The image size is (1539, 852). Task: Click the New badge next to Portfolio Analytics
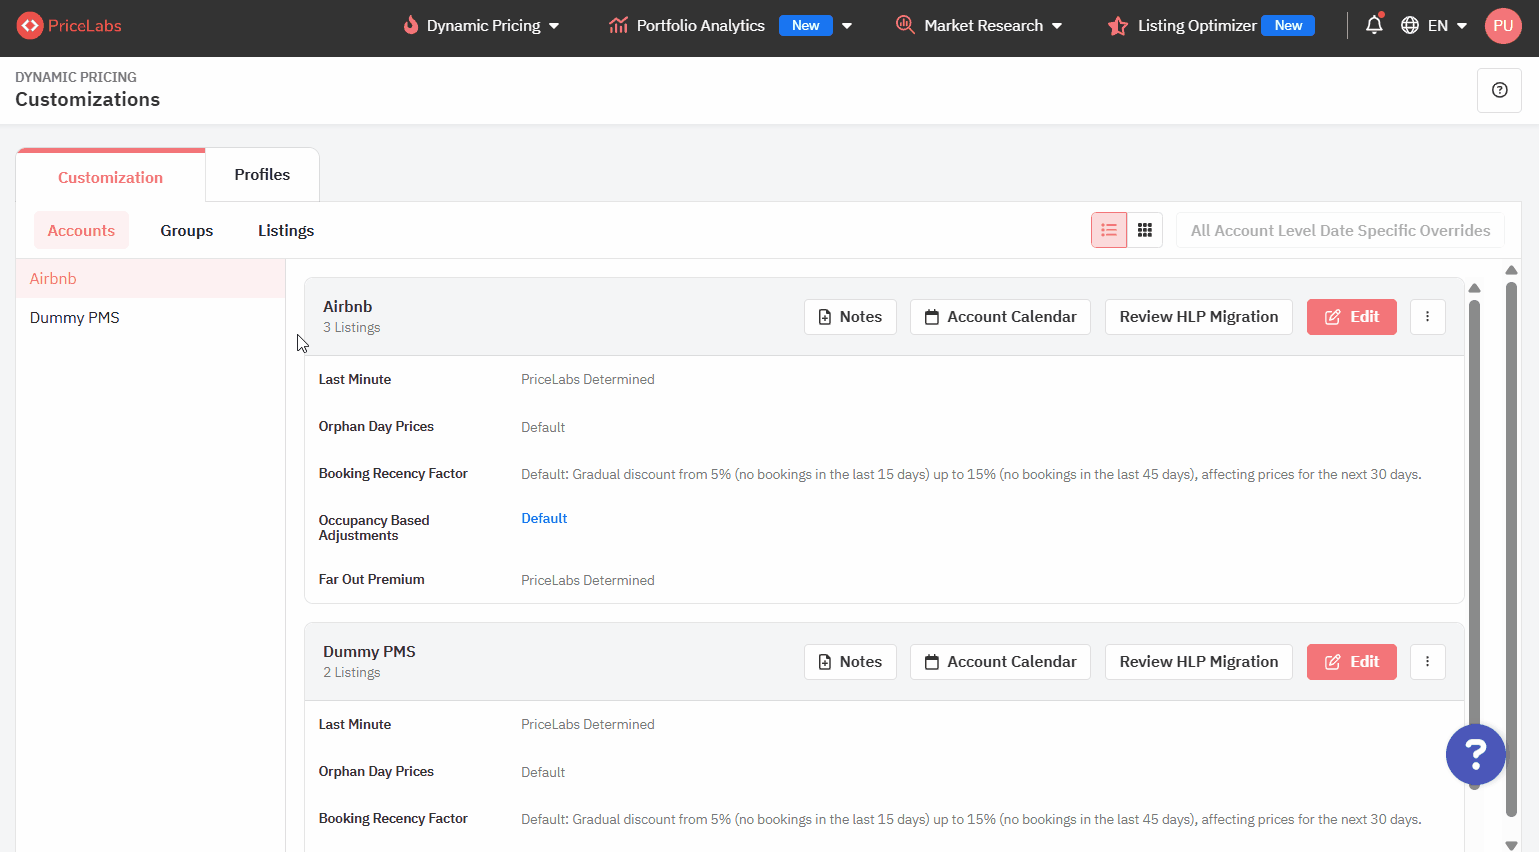[x=806, y=26]
